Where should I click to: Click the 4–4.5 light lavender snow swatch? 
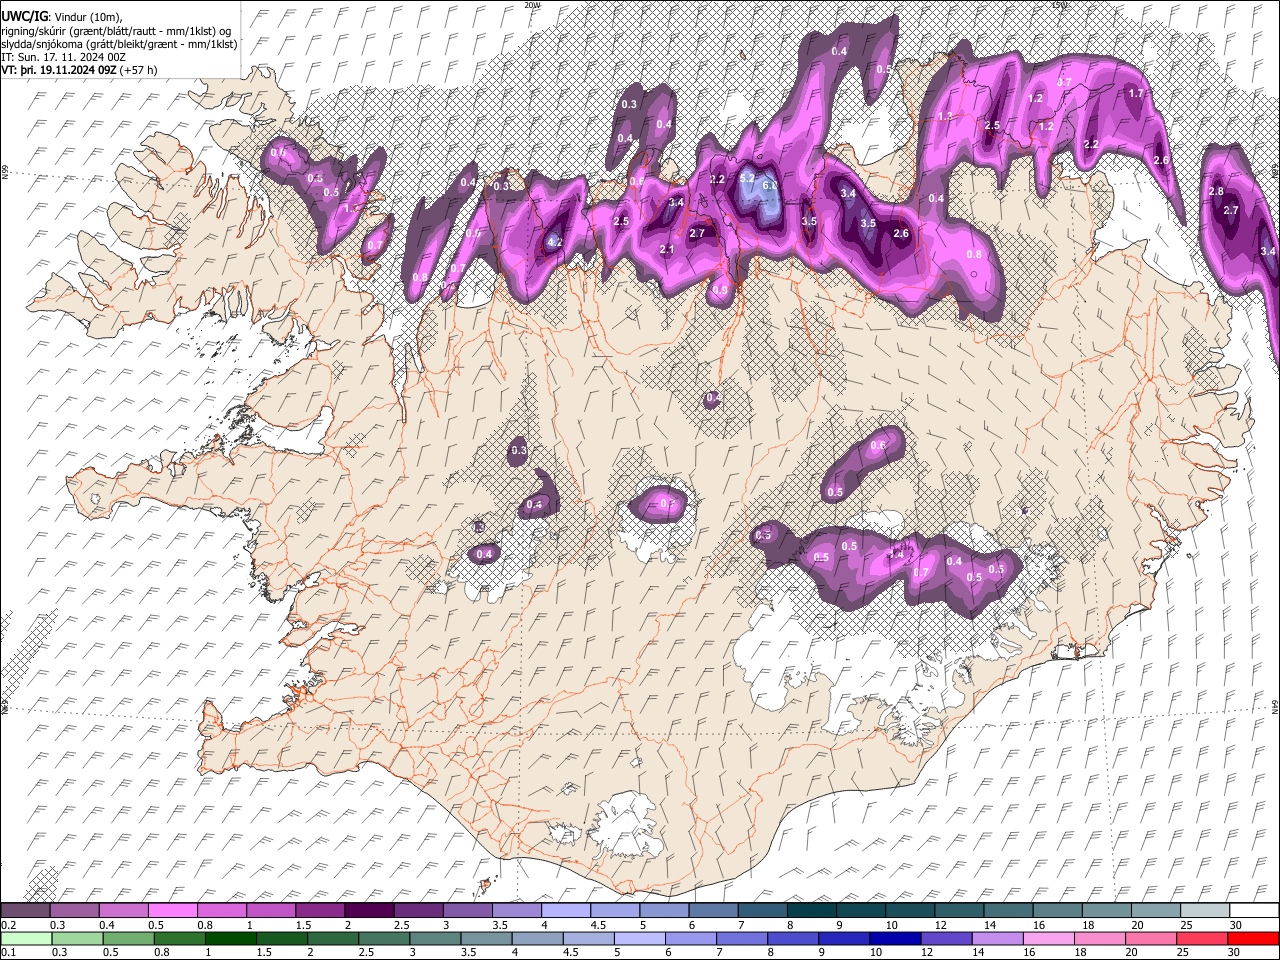[x=564, y=911]
